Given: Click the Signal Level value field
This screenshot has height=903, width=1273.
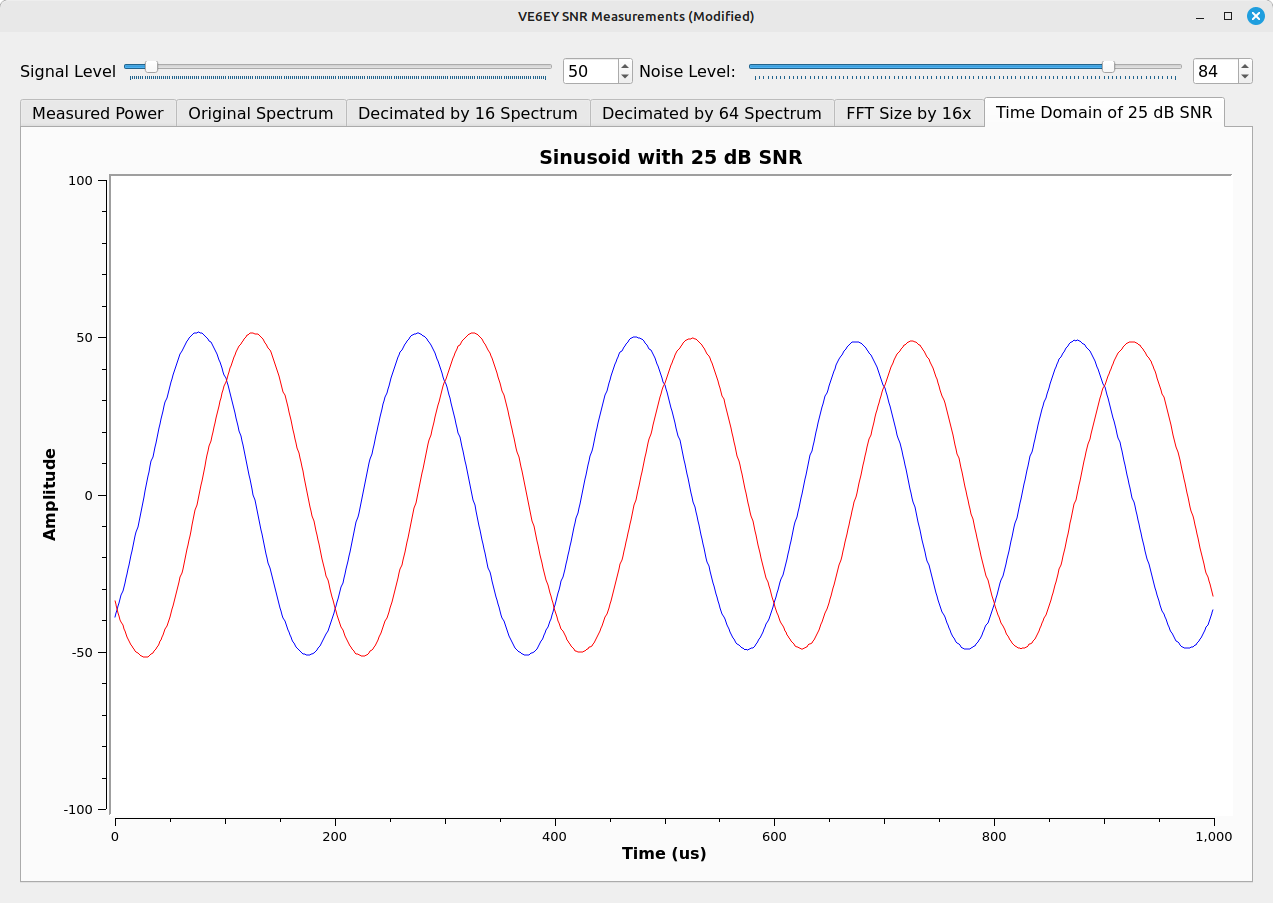Looking at the screenshot, I should point(589,71).
